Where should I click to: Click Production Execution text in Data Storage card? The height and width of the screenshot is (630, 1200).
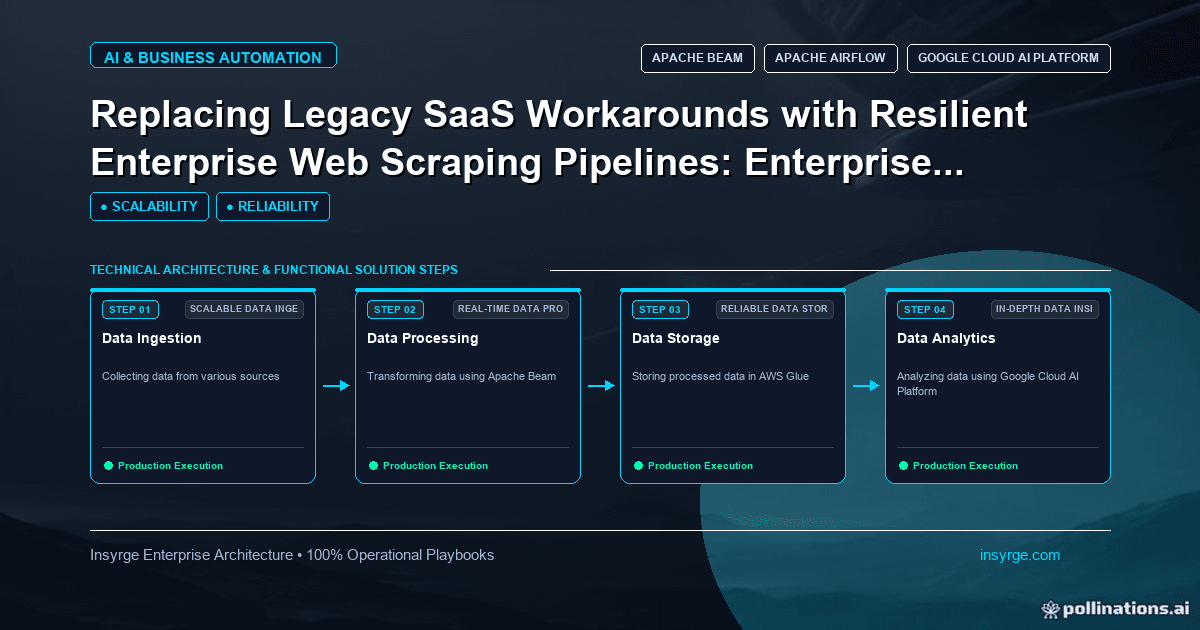point(701,466)
